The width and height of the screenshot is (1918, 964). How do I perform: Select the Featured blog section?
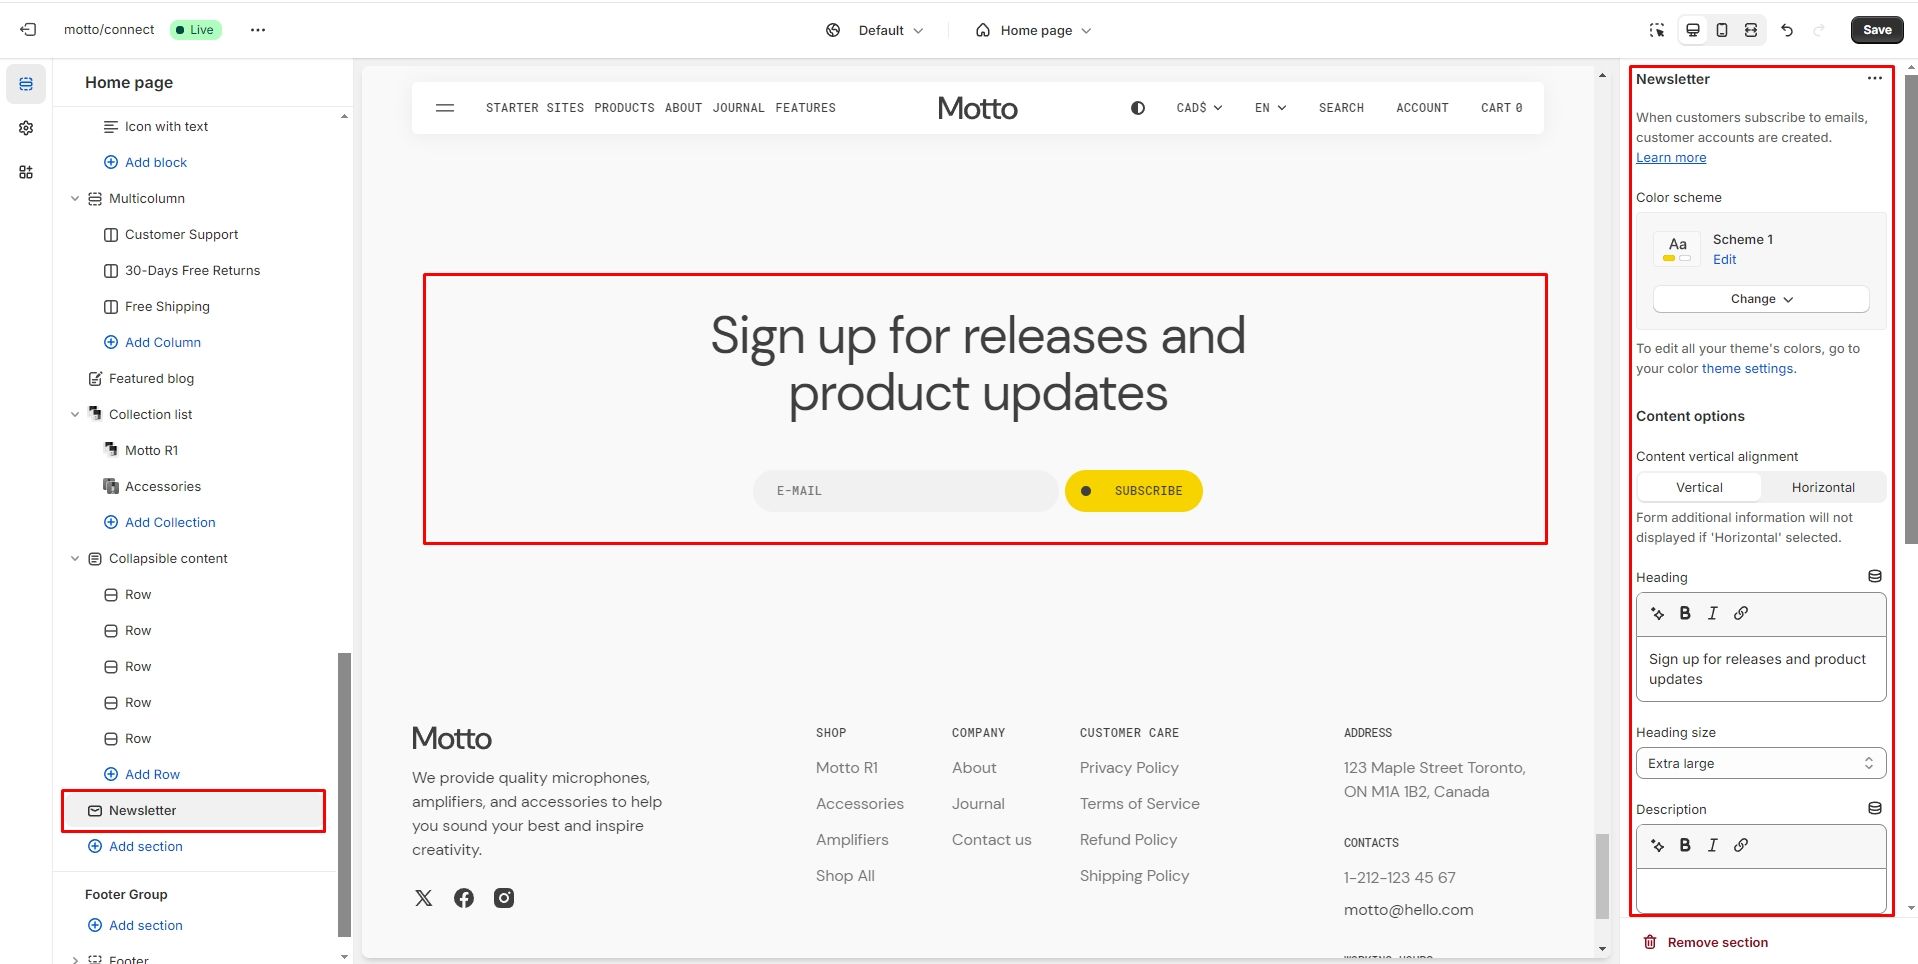pos(151,378)
